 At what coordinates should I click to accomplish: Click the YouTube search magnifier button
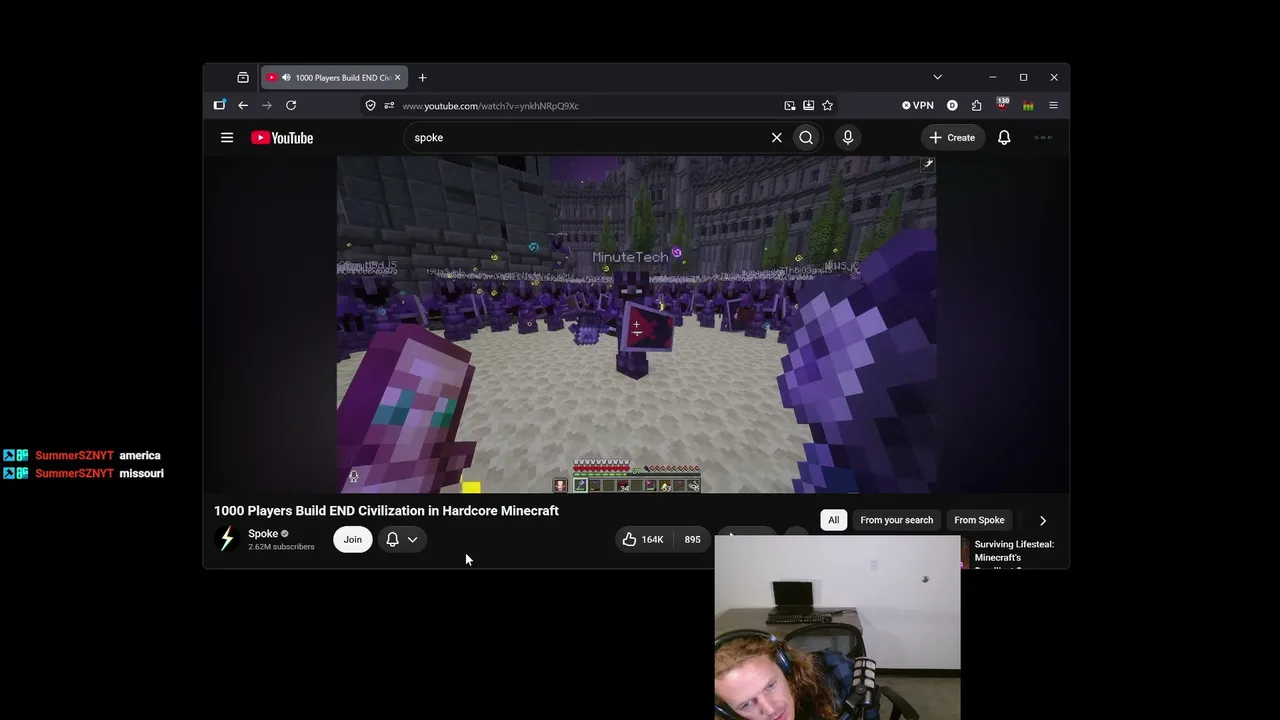pyautogui.click(x=806, y=138)
